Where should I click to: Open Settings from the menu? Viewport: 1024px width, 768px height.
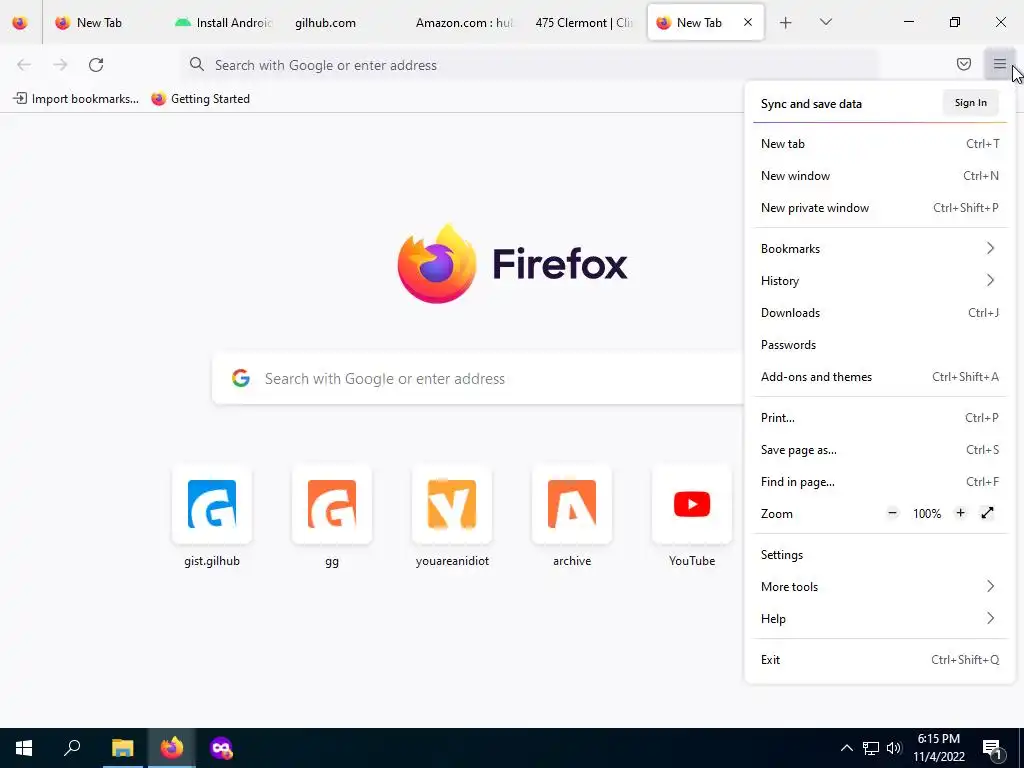click(880, 555)
